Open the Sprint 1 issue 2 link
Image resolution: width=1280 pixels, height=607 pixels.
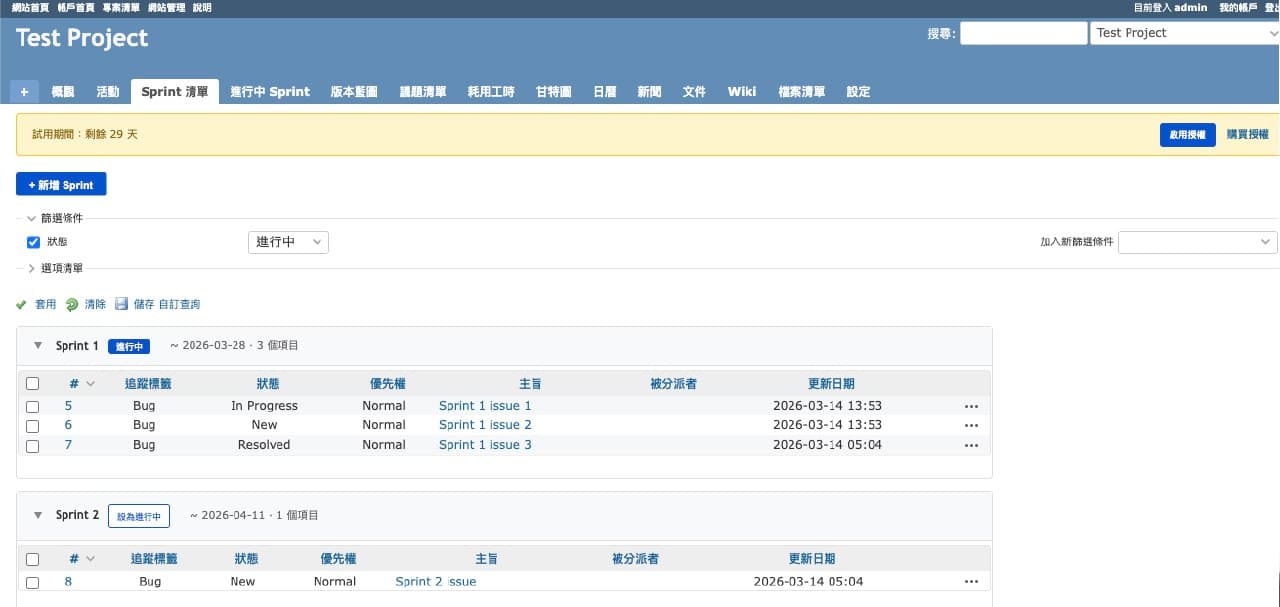485,424
